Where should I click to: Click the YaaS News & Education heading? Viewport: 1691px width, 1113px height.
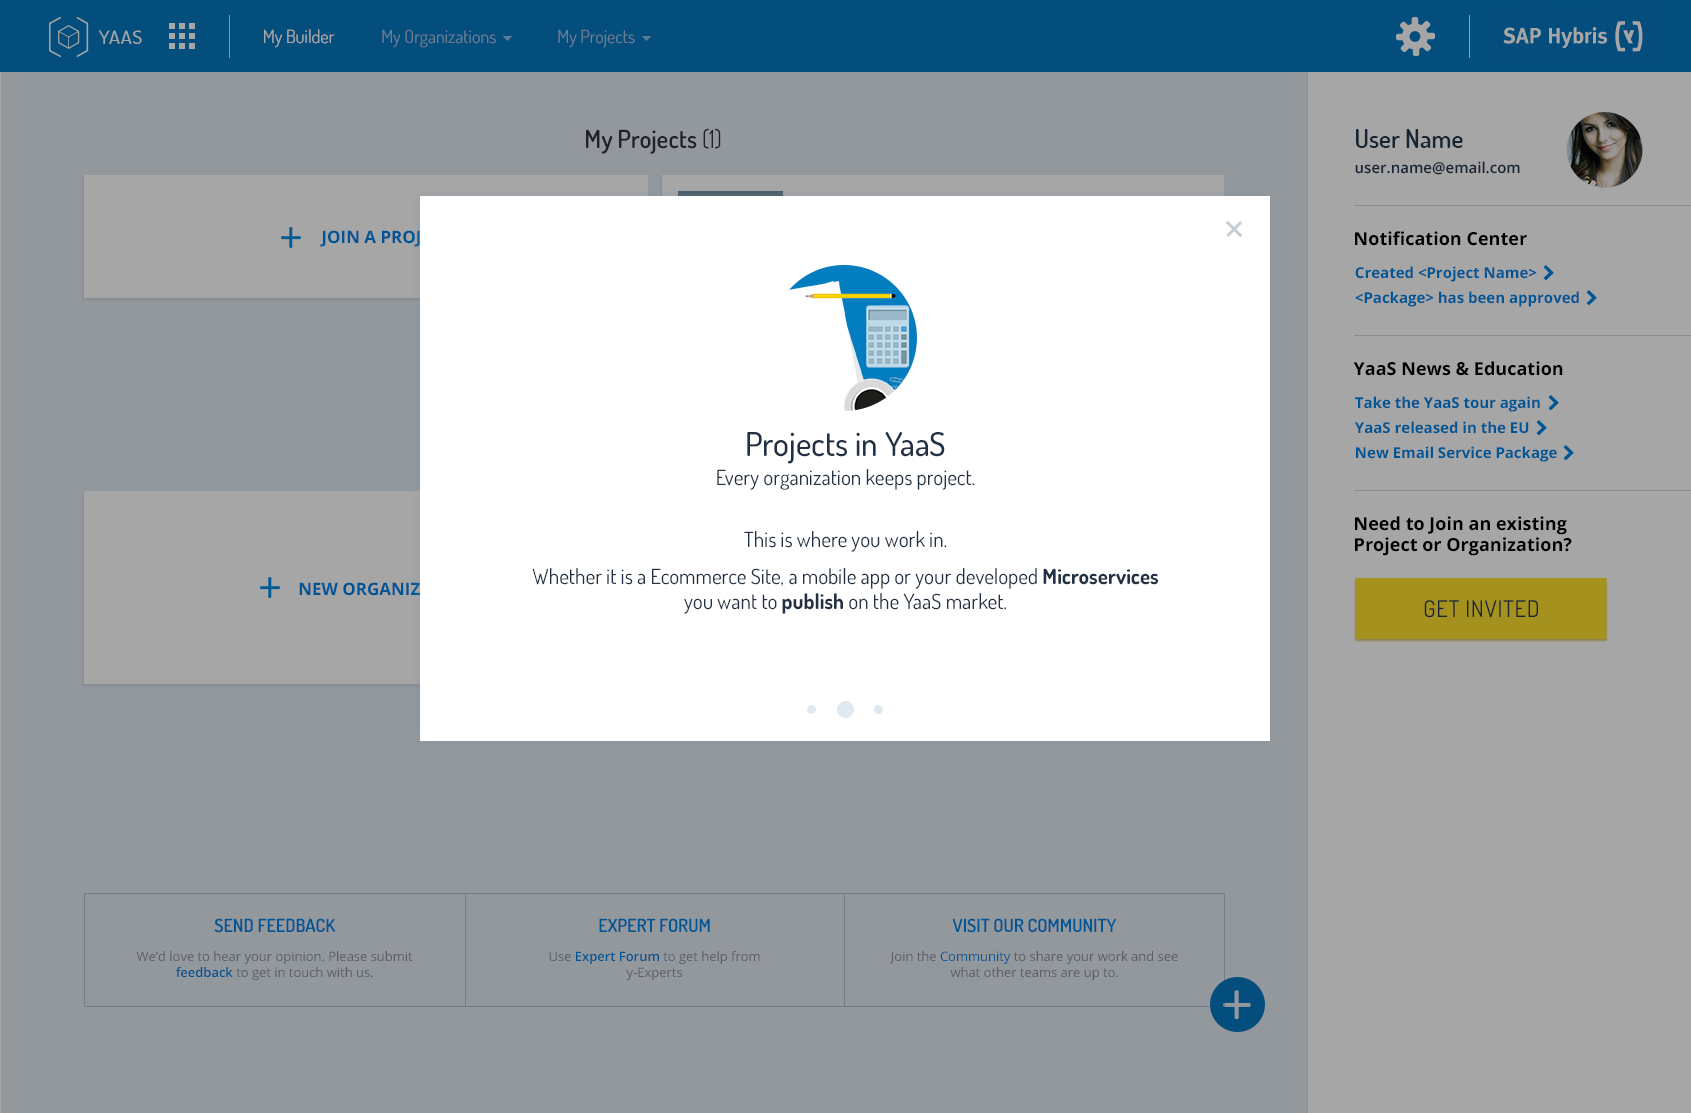pos(1458,369)
